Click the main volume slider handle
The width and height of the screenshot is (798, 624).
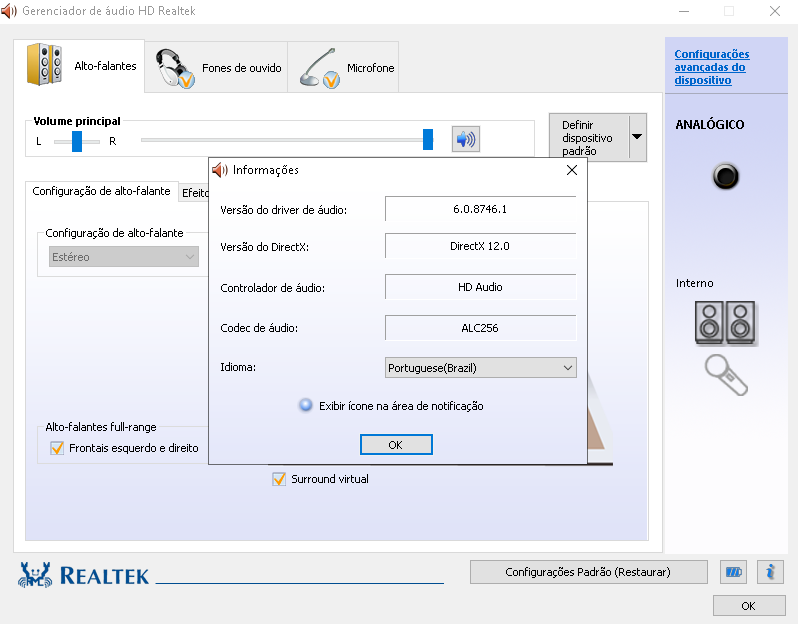(x=428, y=139)
